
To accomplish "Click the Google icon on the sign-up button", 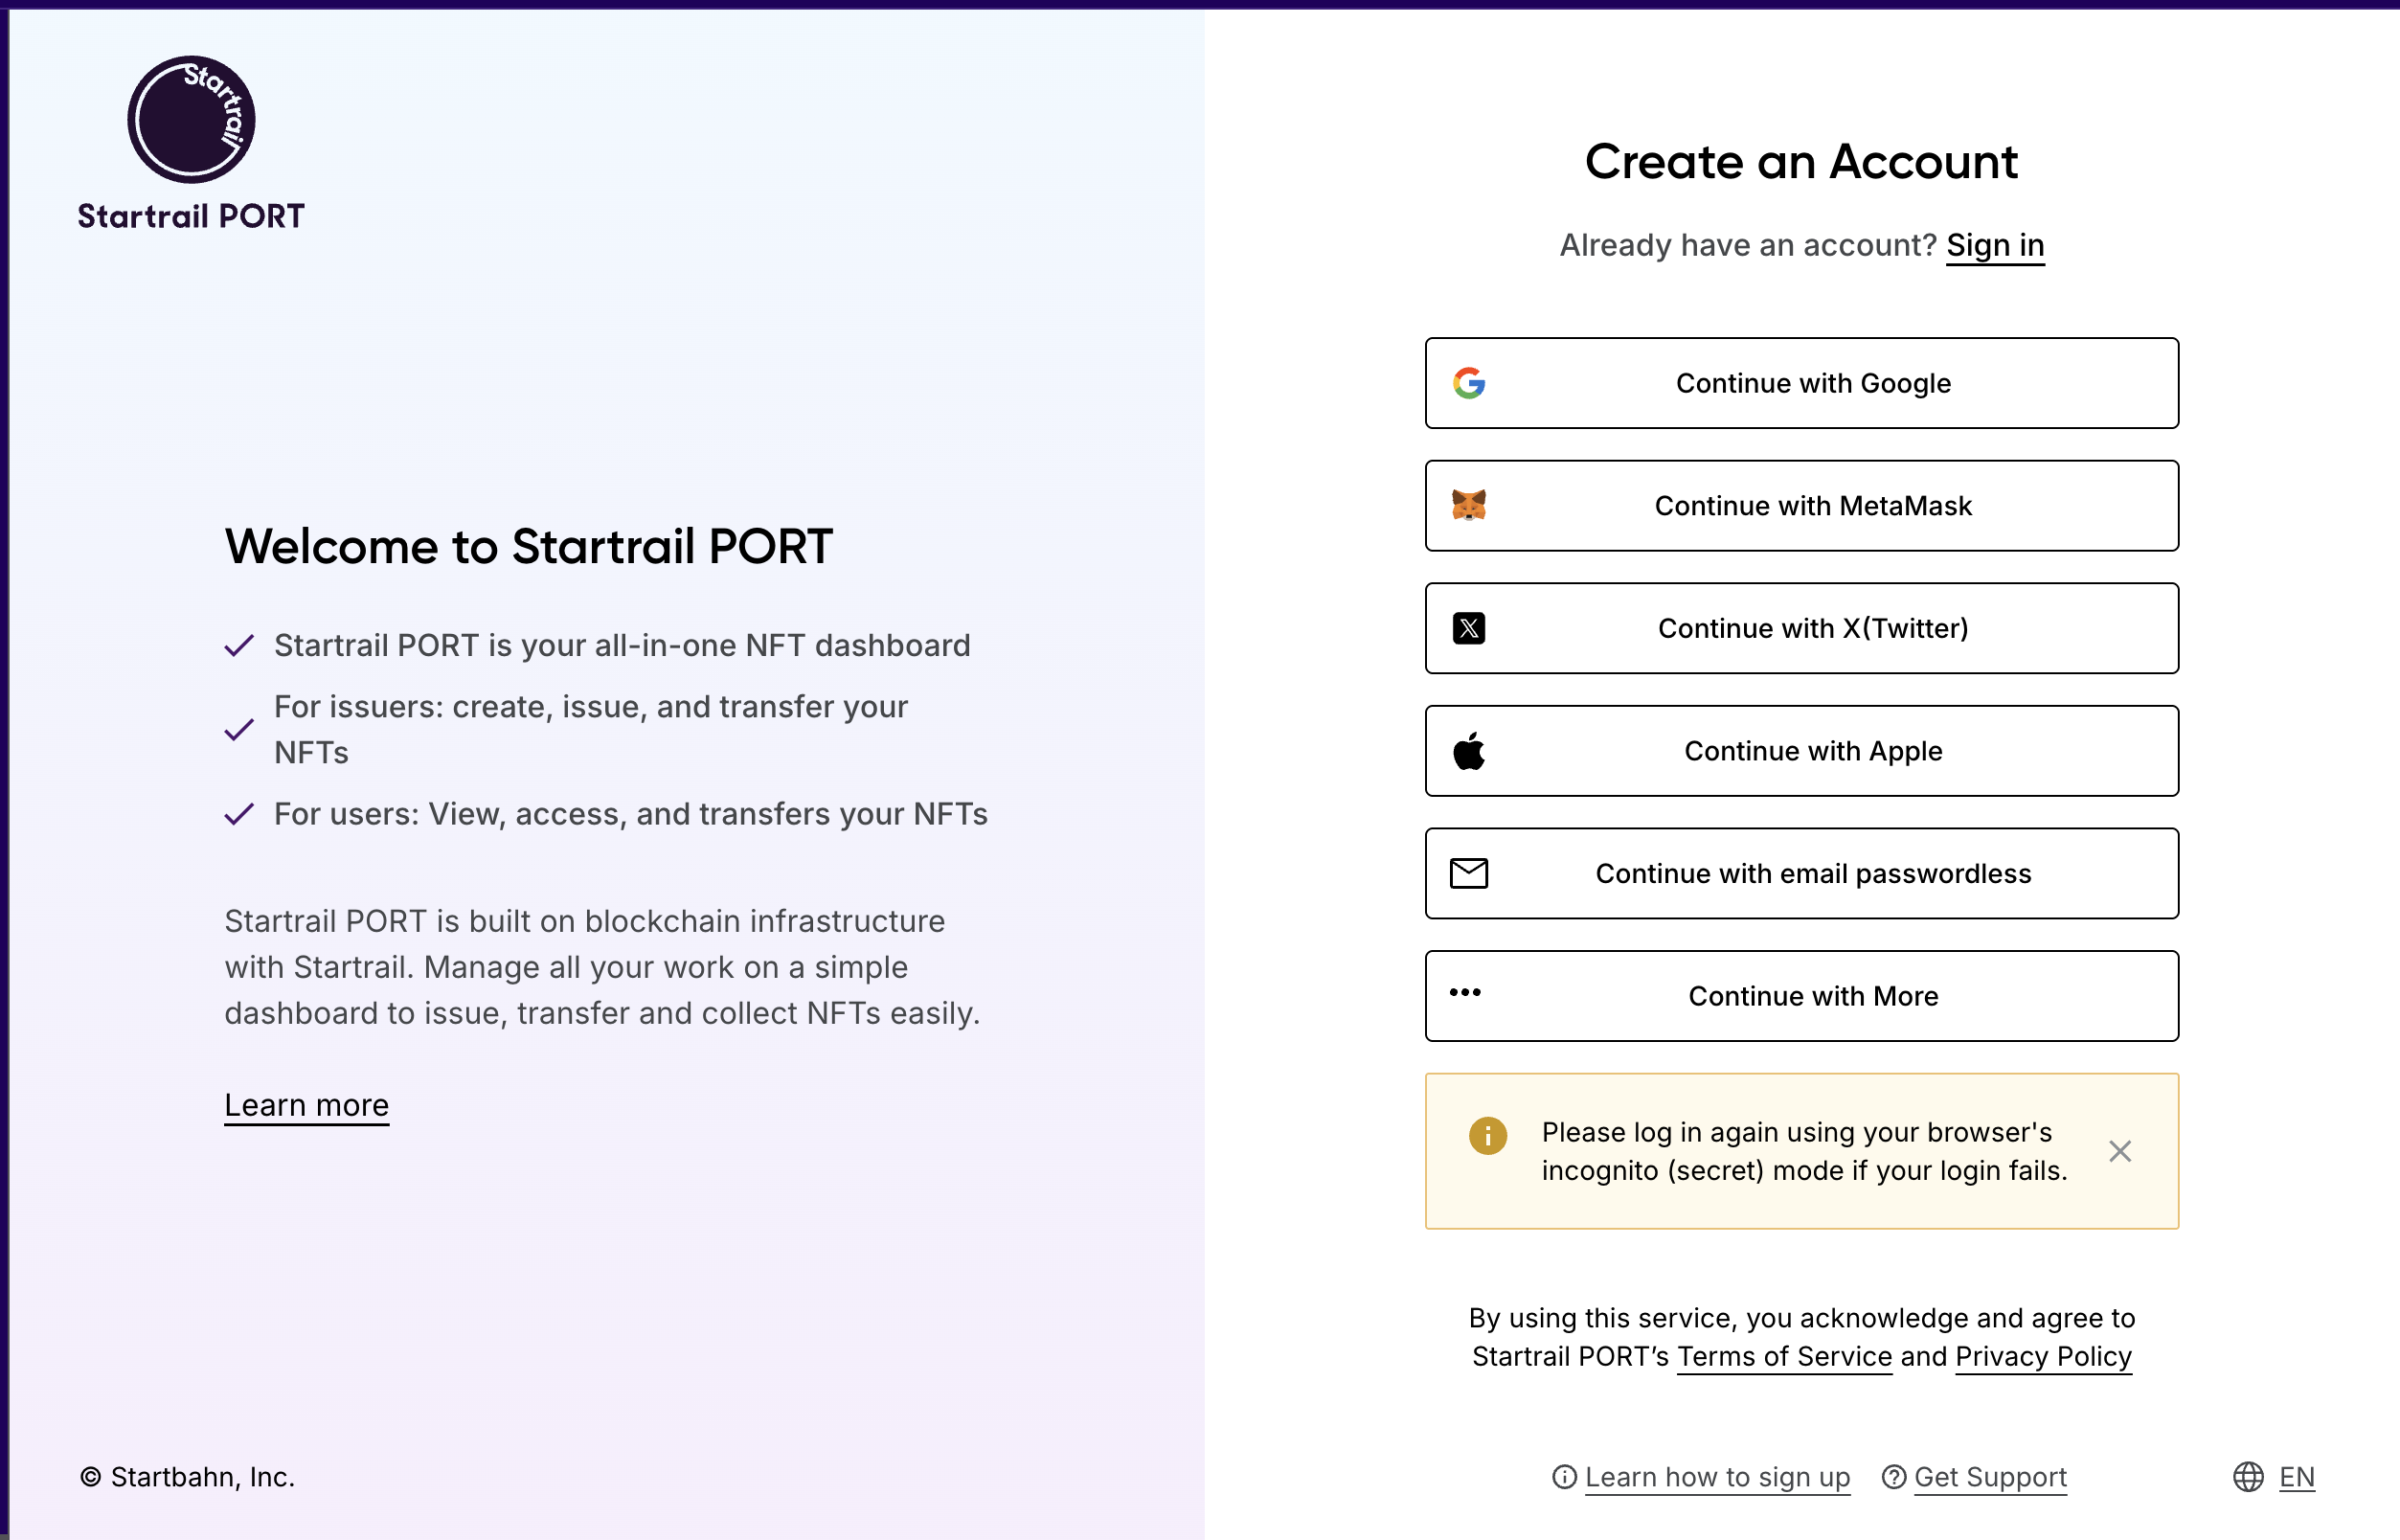I will (x=1469, y=383).
